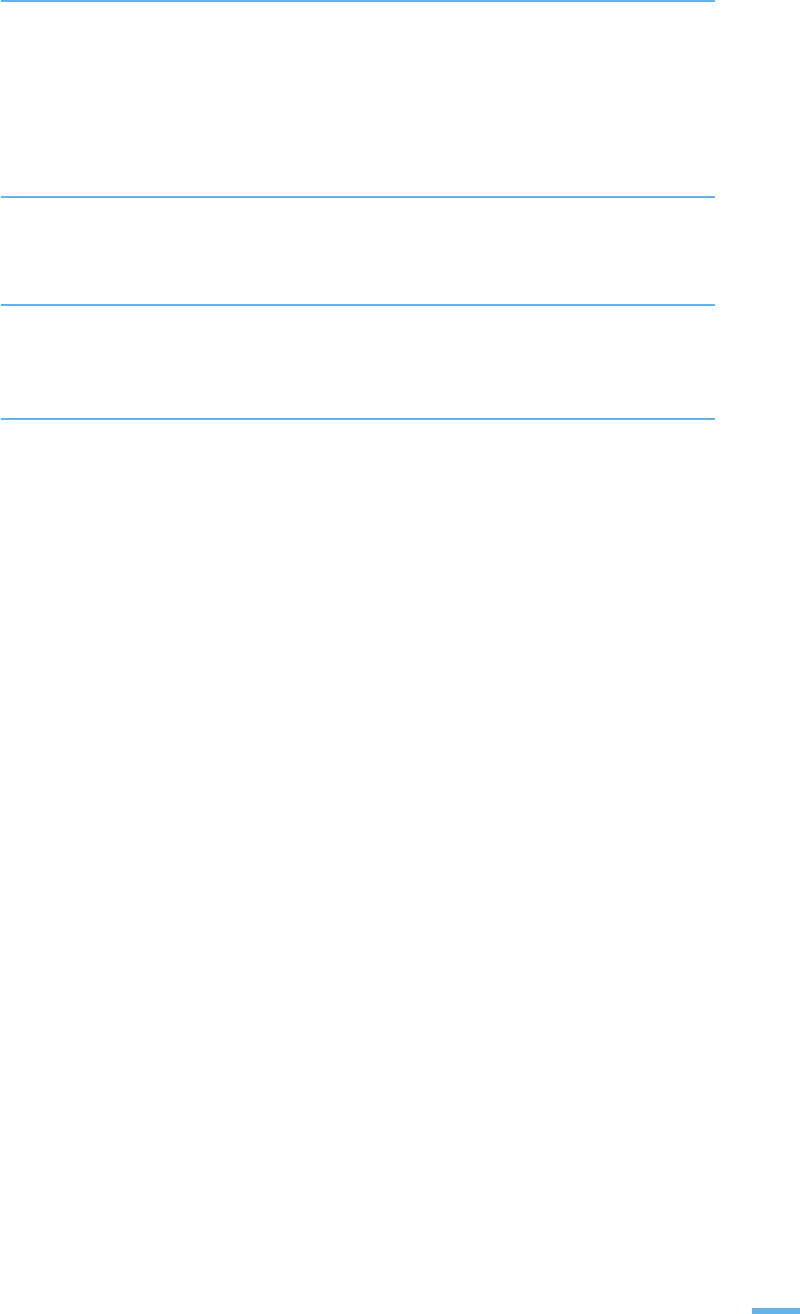Click the second blue horizontal rule

(x=358, y=197)
